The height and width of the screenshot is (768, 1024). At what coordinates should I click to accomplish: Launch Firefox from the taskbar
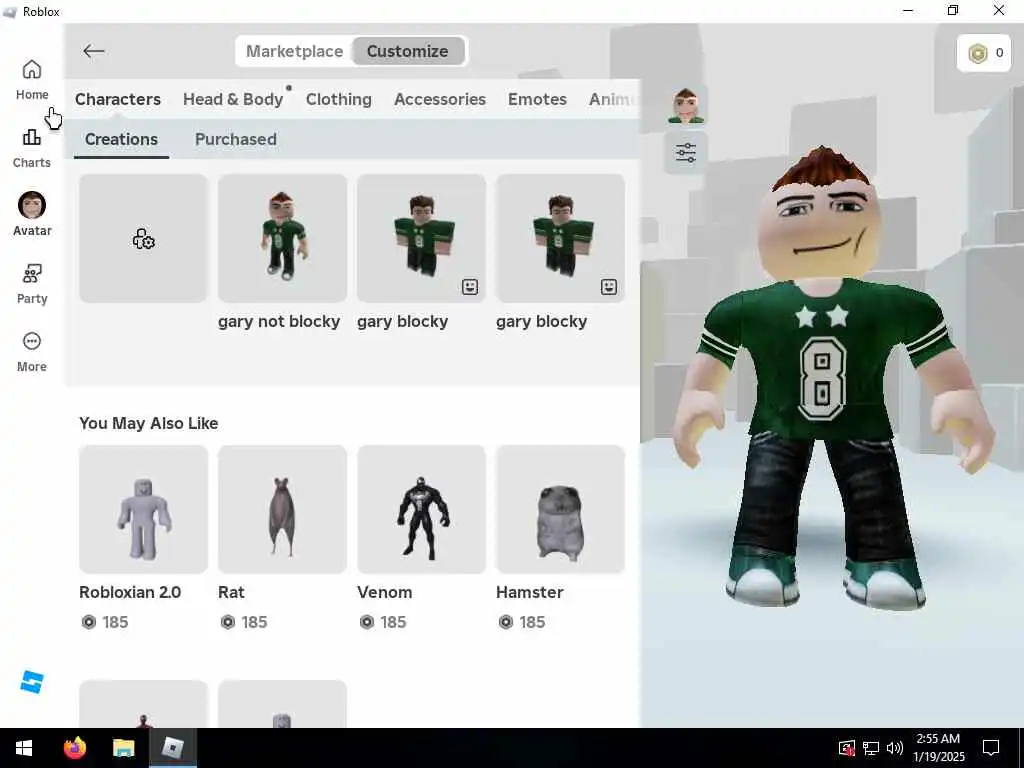(74, 748)
